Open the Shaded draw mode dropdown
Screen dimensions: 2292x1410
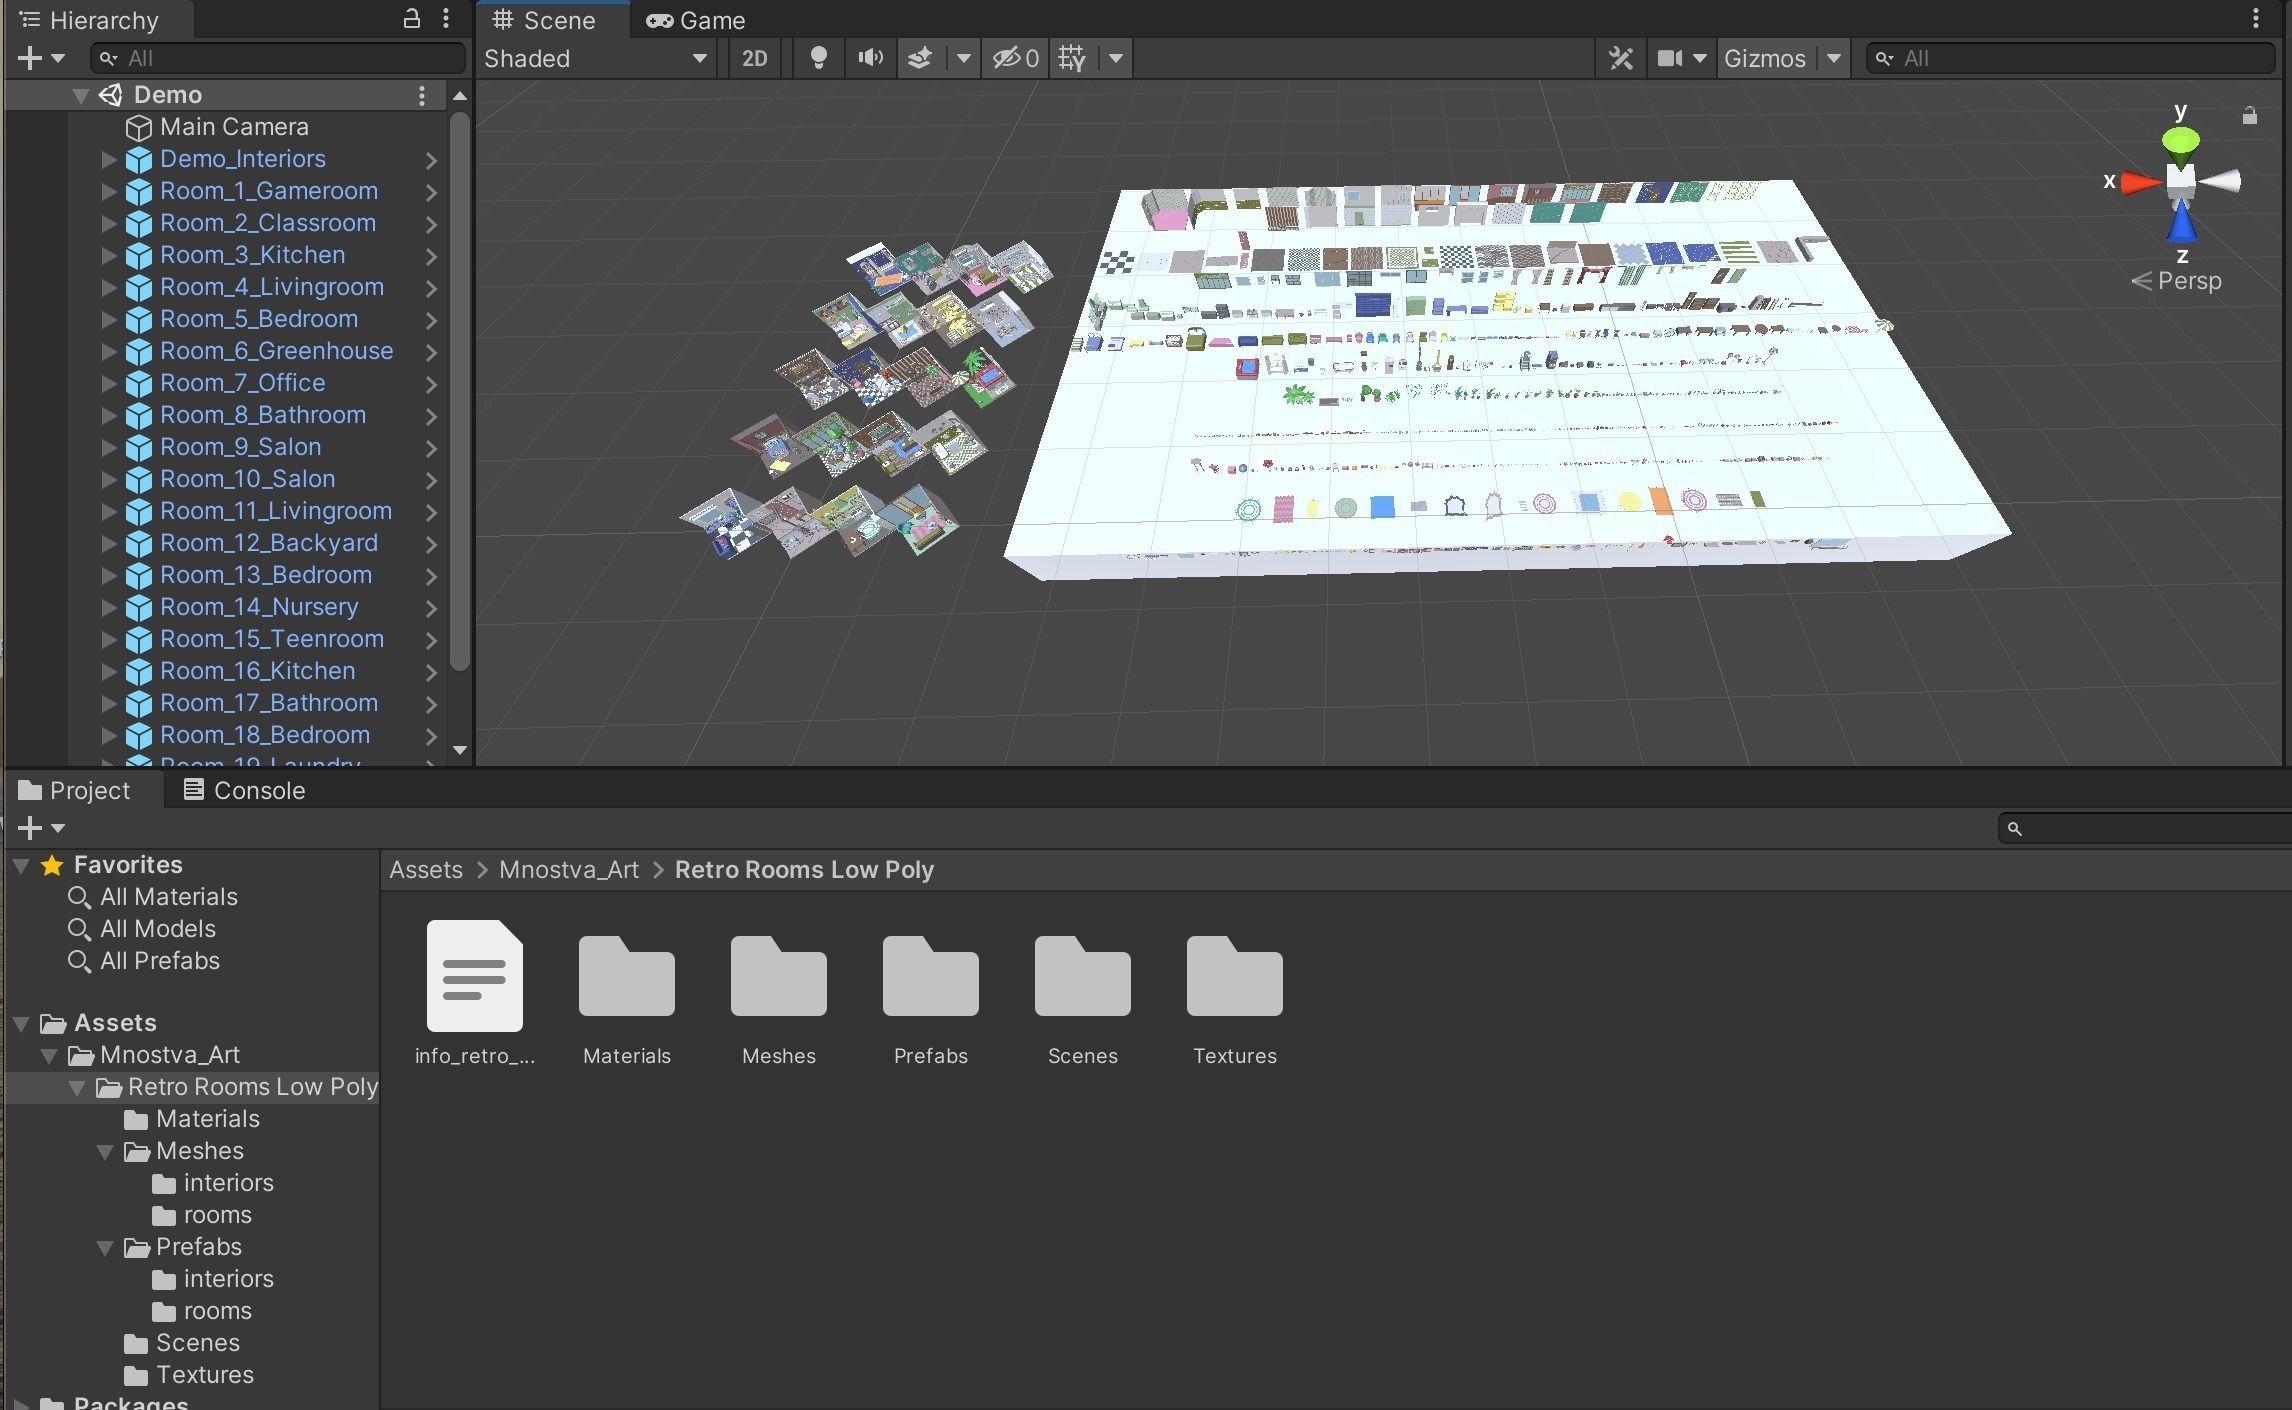(596, 58)
